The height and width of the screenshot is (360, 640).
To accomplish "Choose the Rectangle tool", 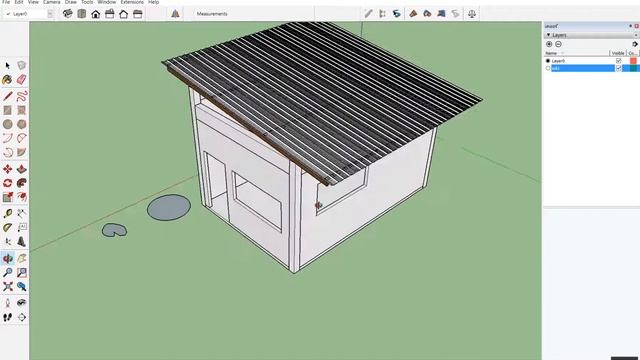I will point(7,110).
